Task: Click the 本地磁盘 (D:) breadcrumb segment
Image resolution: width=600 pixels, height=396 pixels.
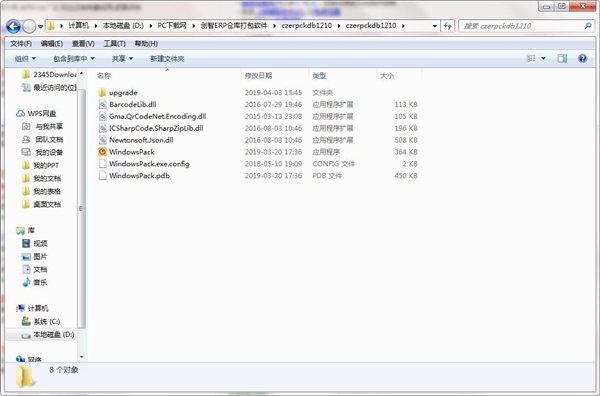Action: coord(123,26)
